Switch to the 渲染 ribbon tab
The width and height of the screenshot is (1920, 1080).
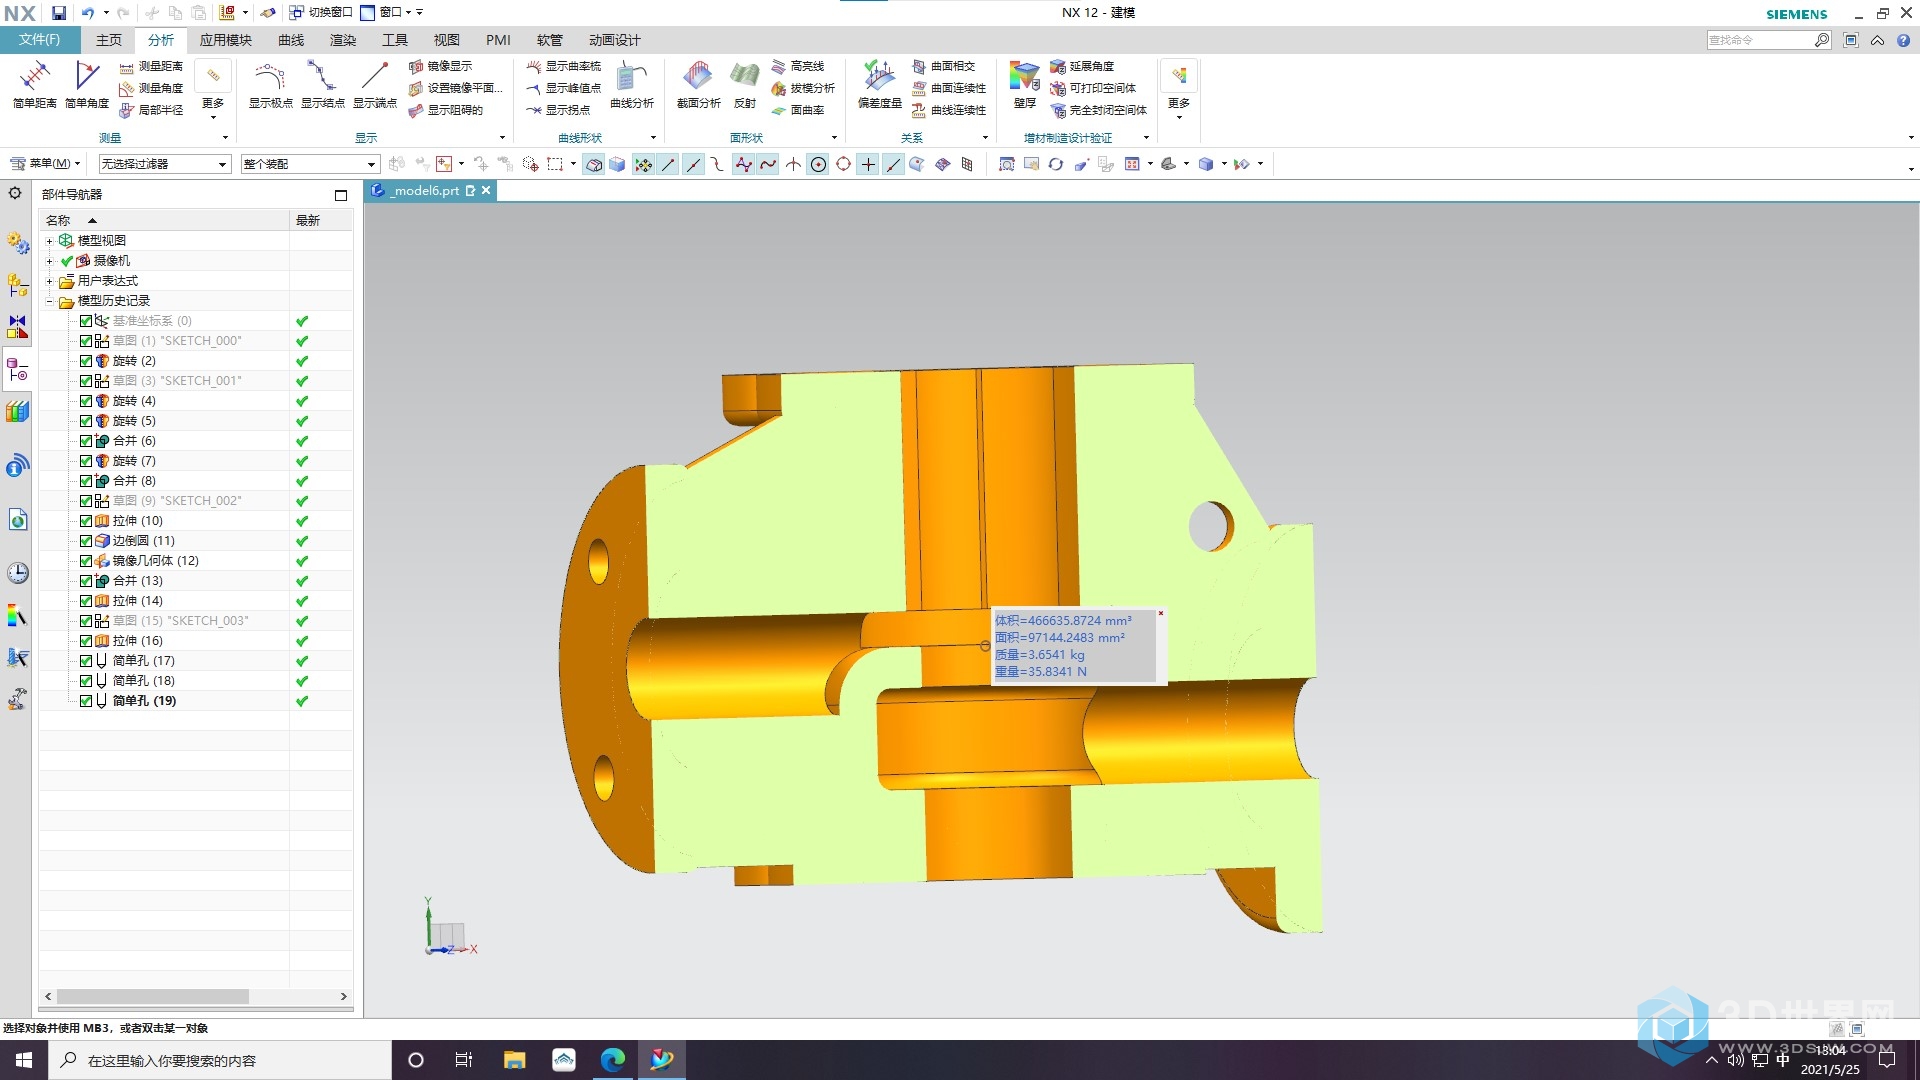(343, 40)
